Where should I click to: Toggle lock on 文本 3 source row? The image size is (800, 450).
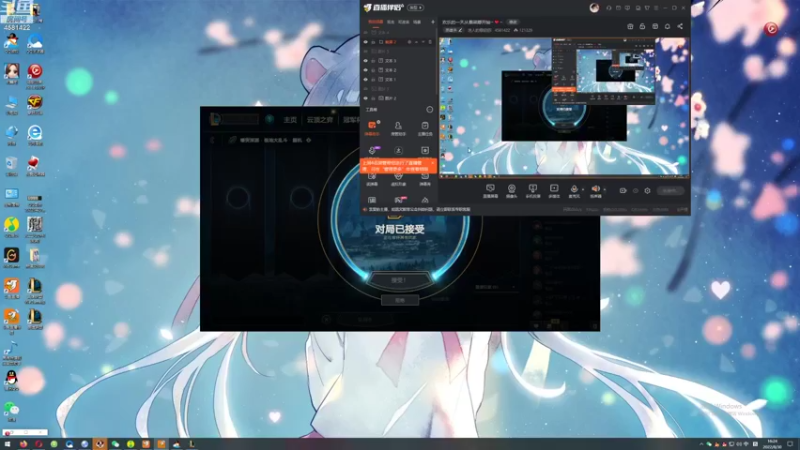coord(373,61)
